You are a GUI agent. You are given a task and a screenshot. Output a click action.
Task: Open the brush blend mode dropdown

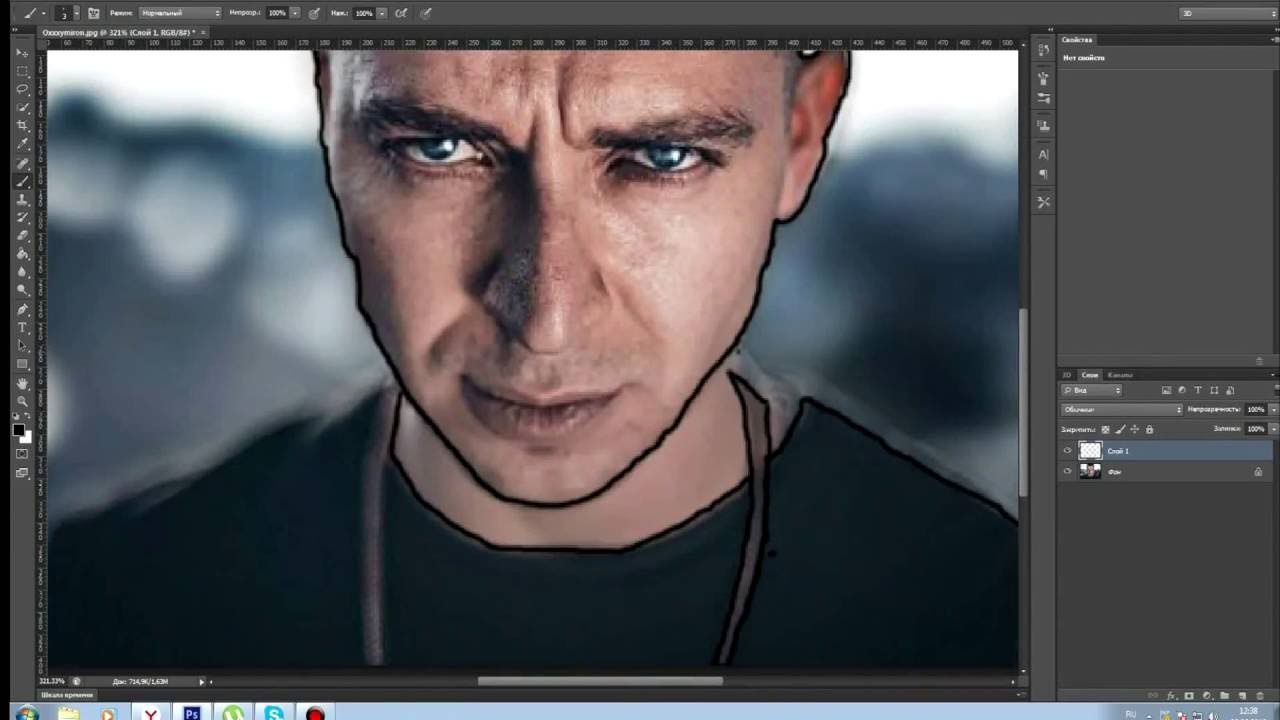[x=180, y=13]
